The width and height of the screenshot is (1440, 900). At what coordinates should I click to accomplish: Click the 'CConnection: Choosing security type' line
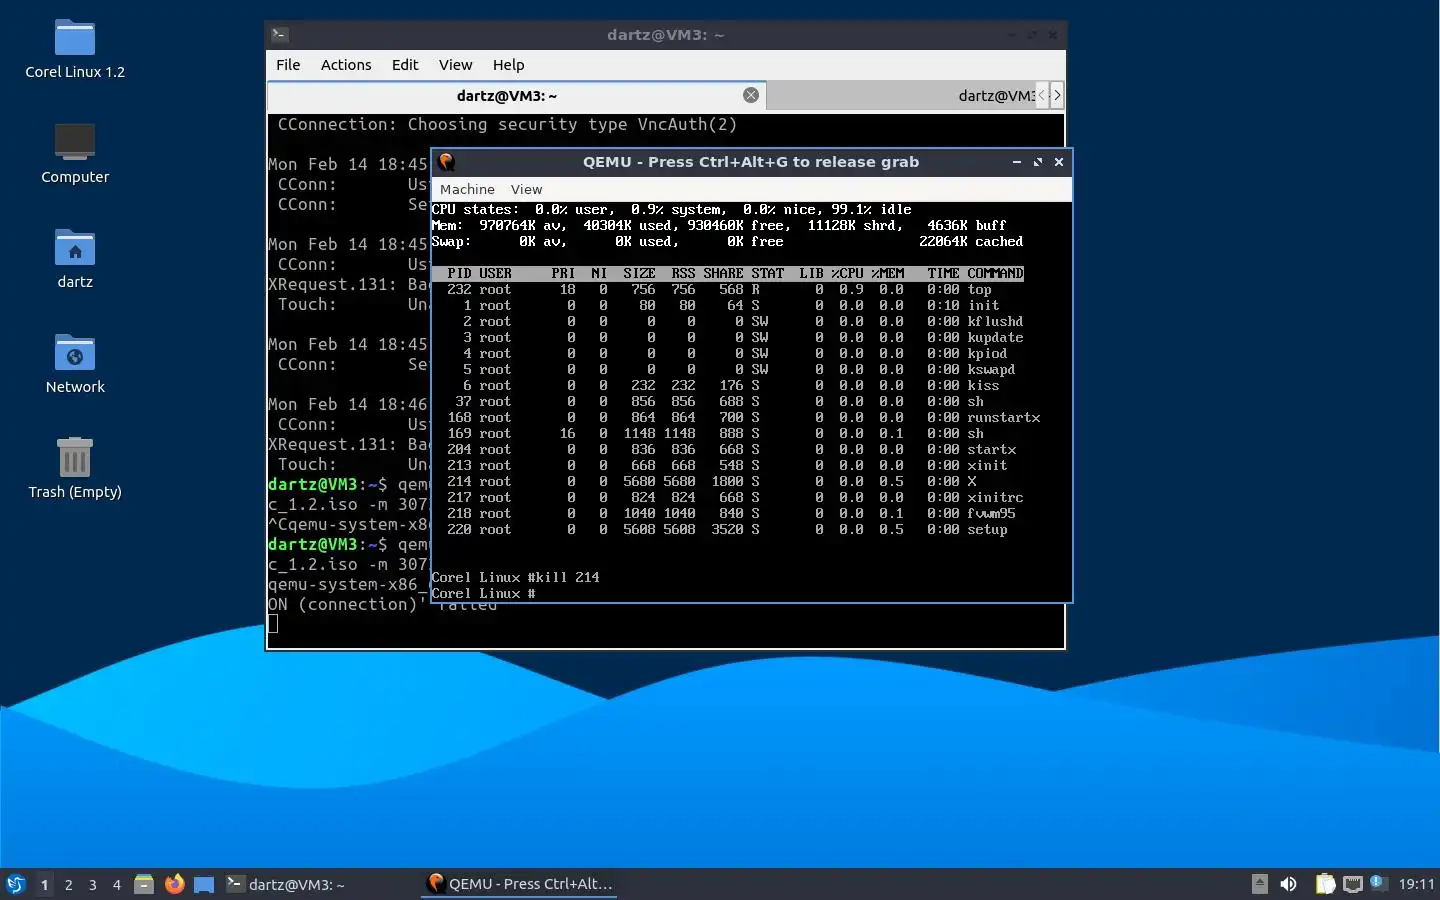[x=507, y=124]
